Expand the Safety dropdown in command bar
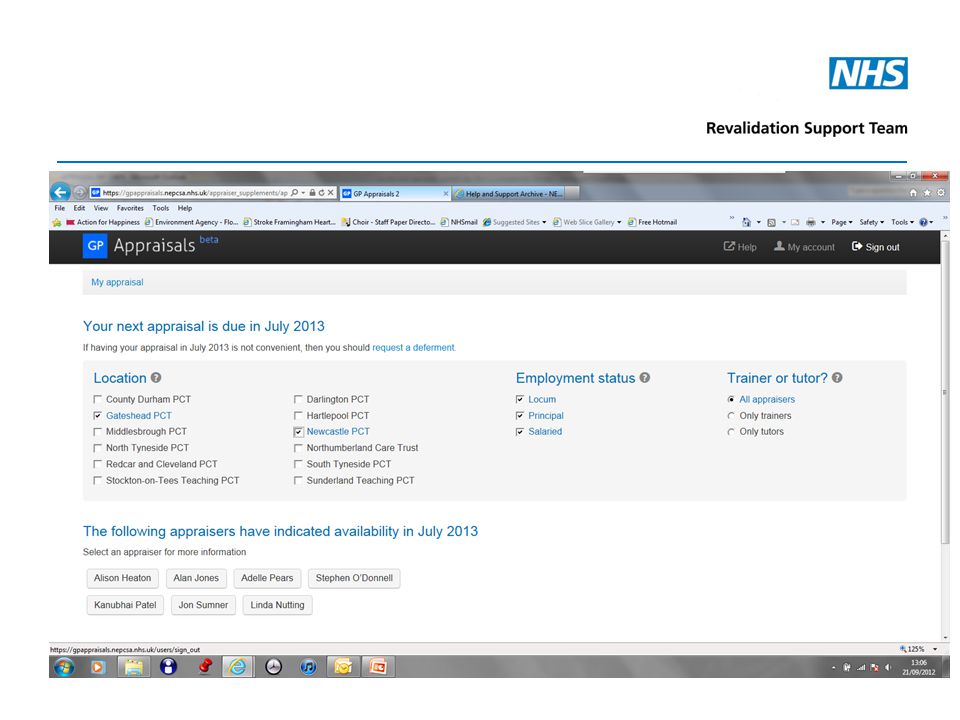The width and height of the screenshot is (960, 720). pyautogui.click(x=872, y=222)
